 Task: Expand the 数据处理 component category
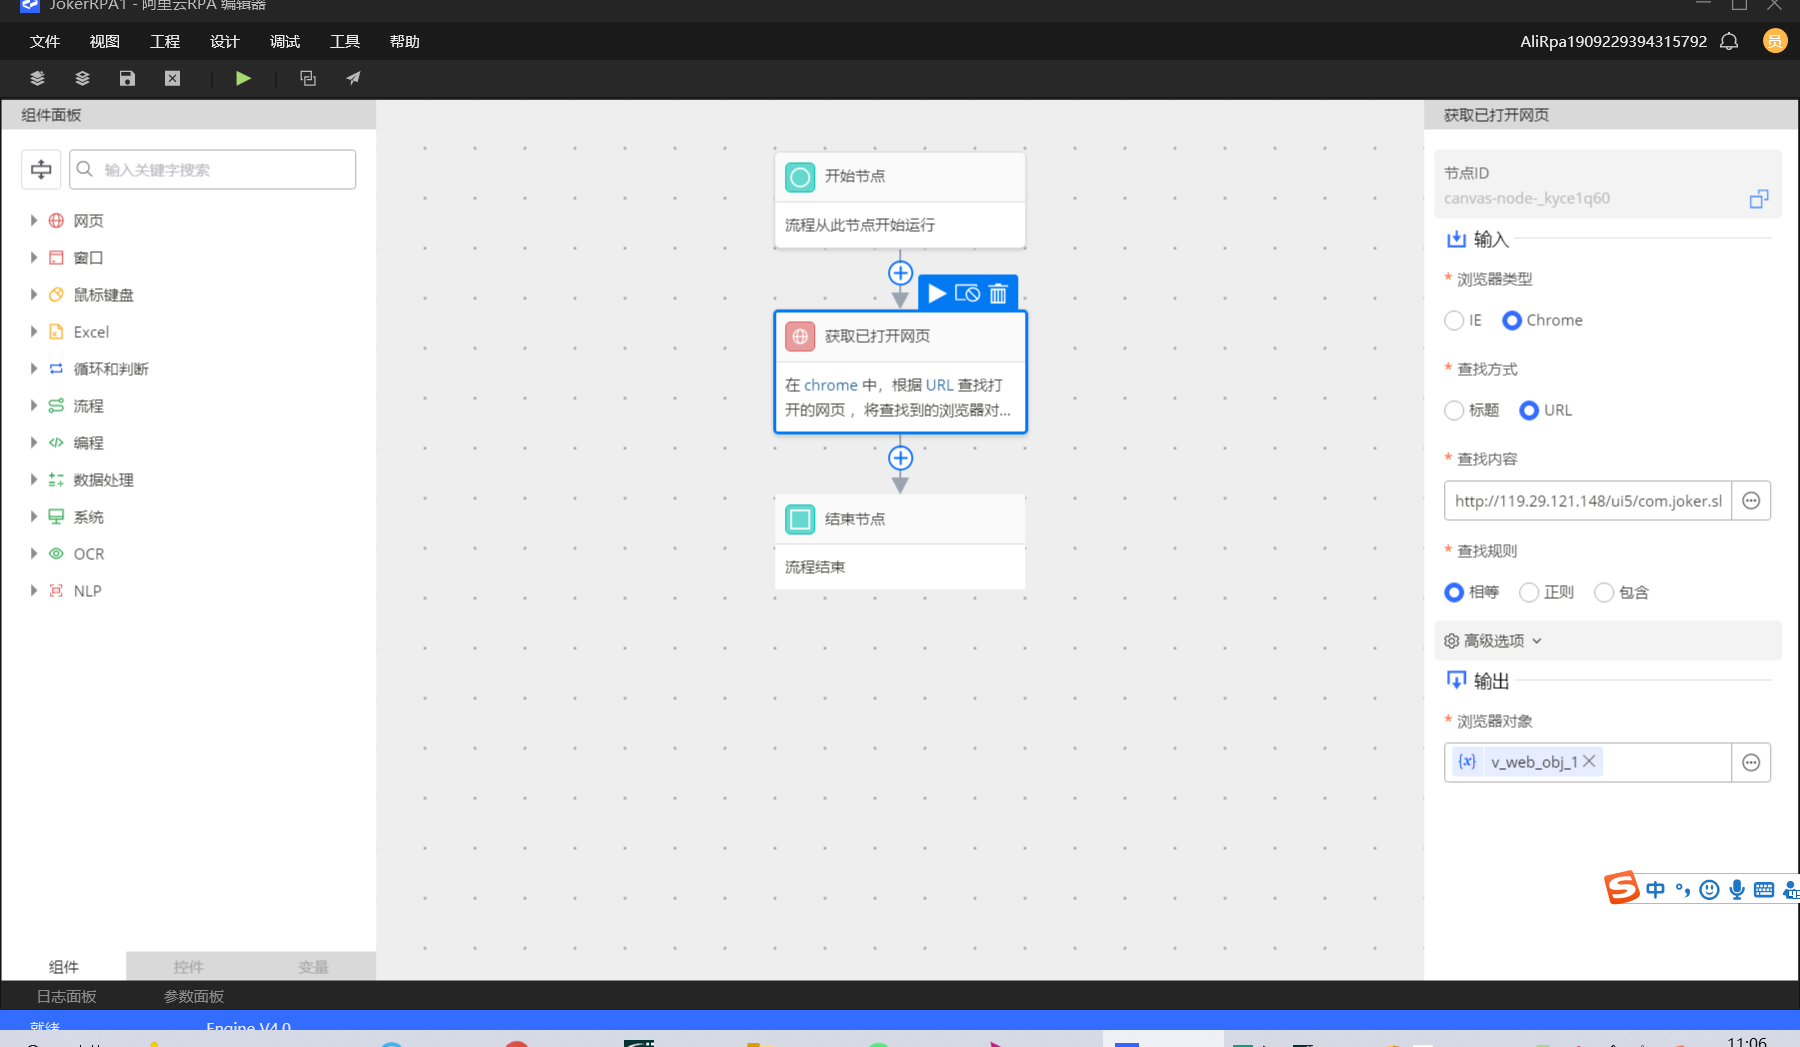tap(33, 479)
